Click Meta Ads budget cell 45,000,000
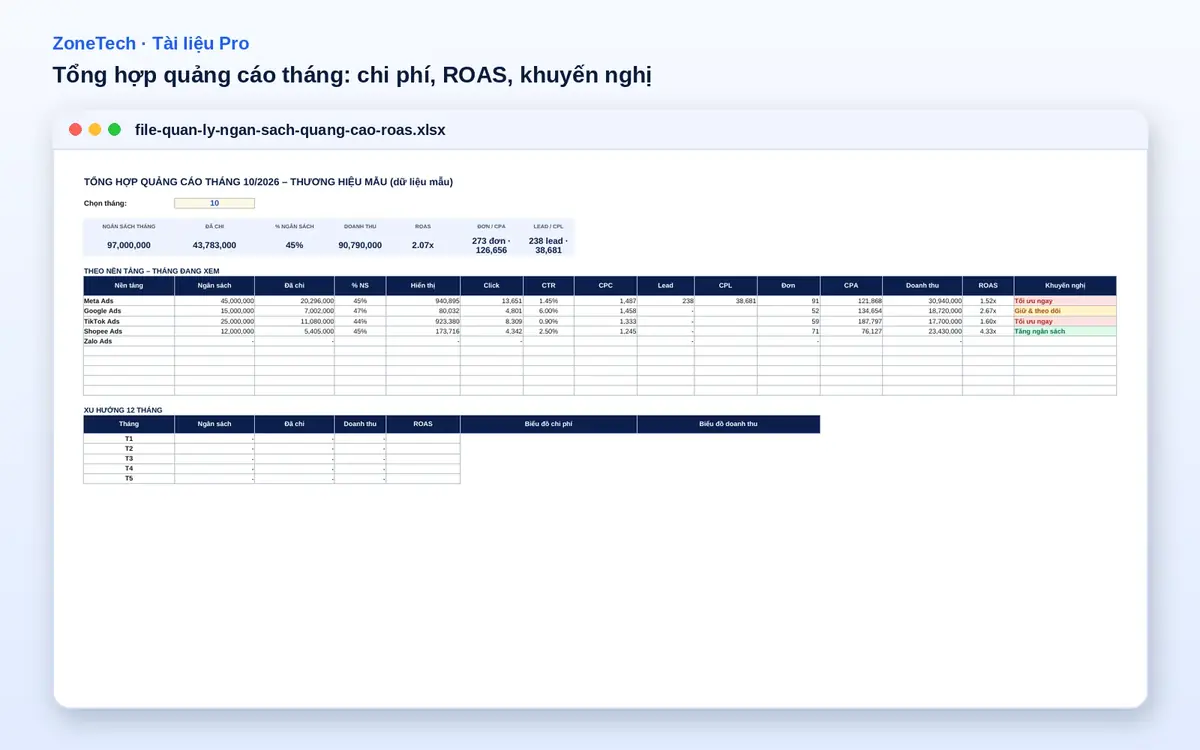The height and width of the screenshot is (750, 1200). pyautogui.click(x=214, y=301)
